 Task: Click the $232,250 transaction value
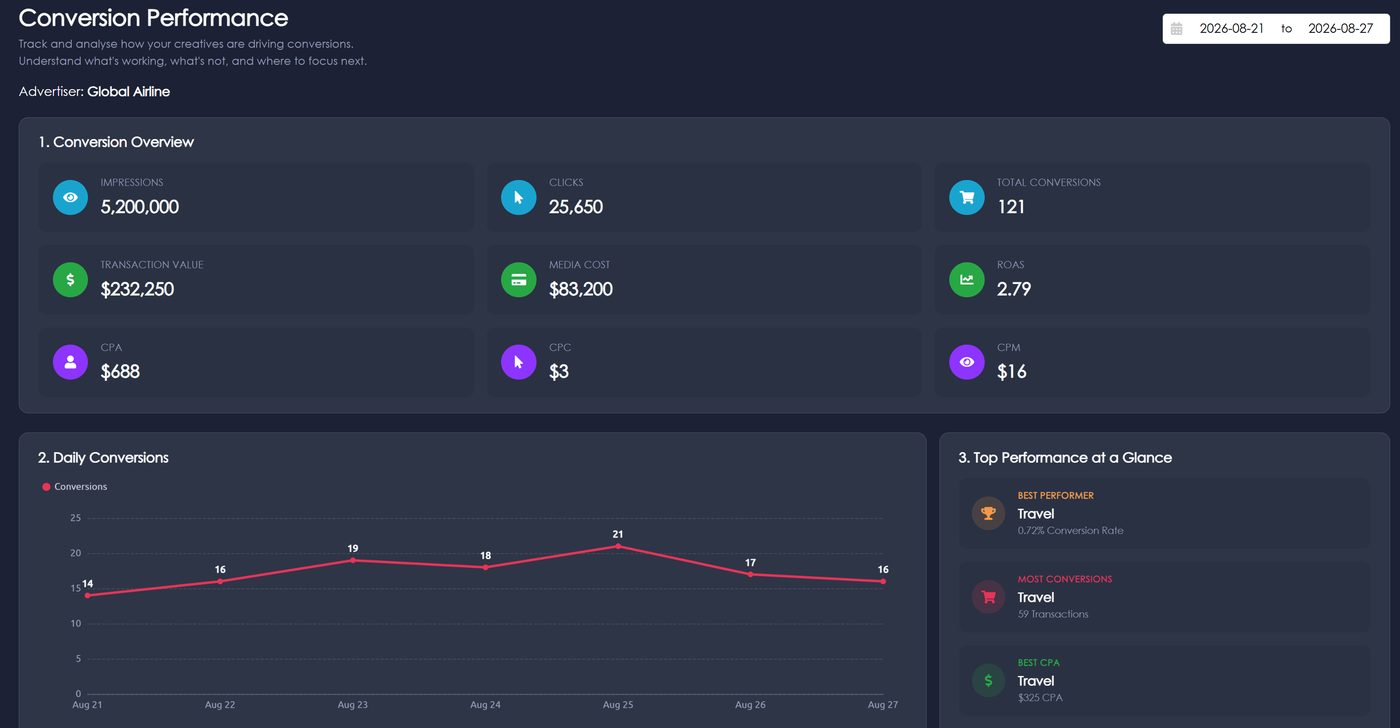click(x=137, y=289)
